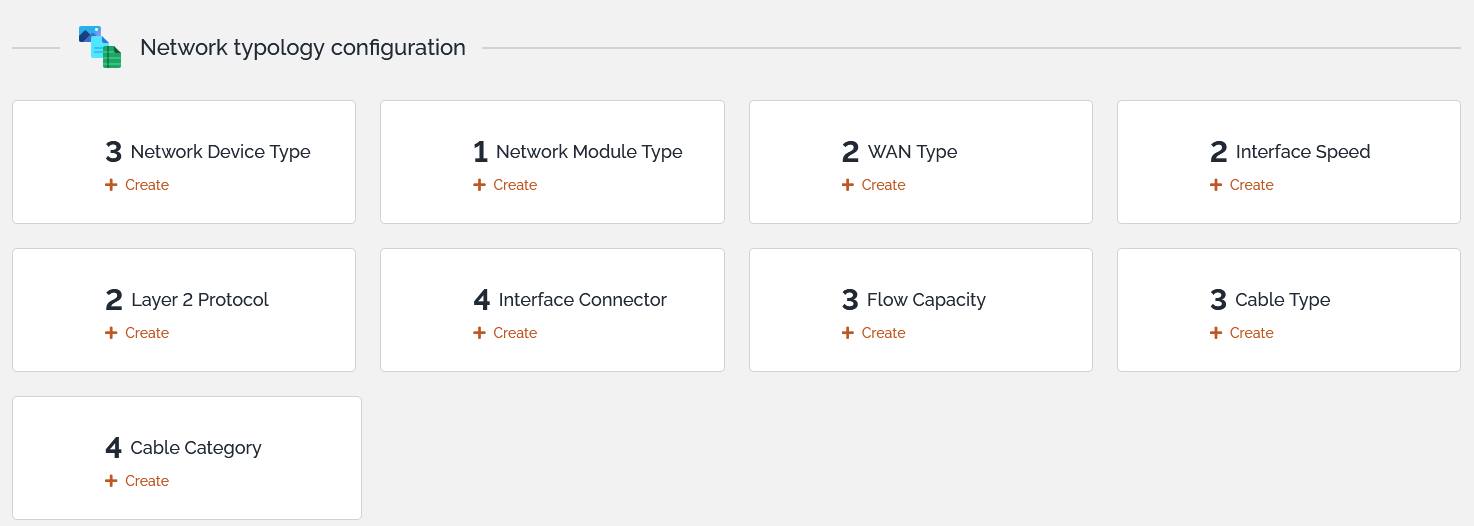The height and width of the screenshot is (526, 1474).
Task: Click plus icon under Flow Capacity
Action: [848, 333]
